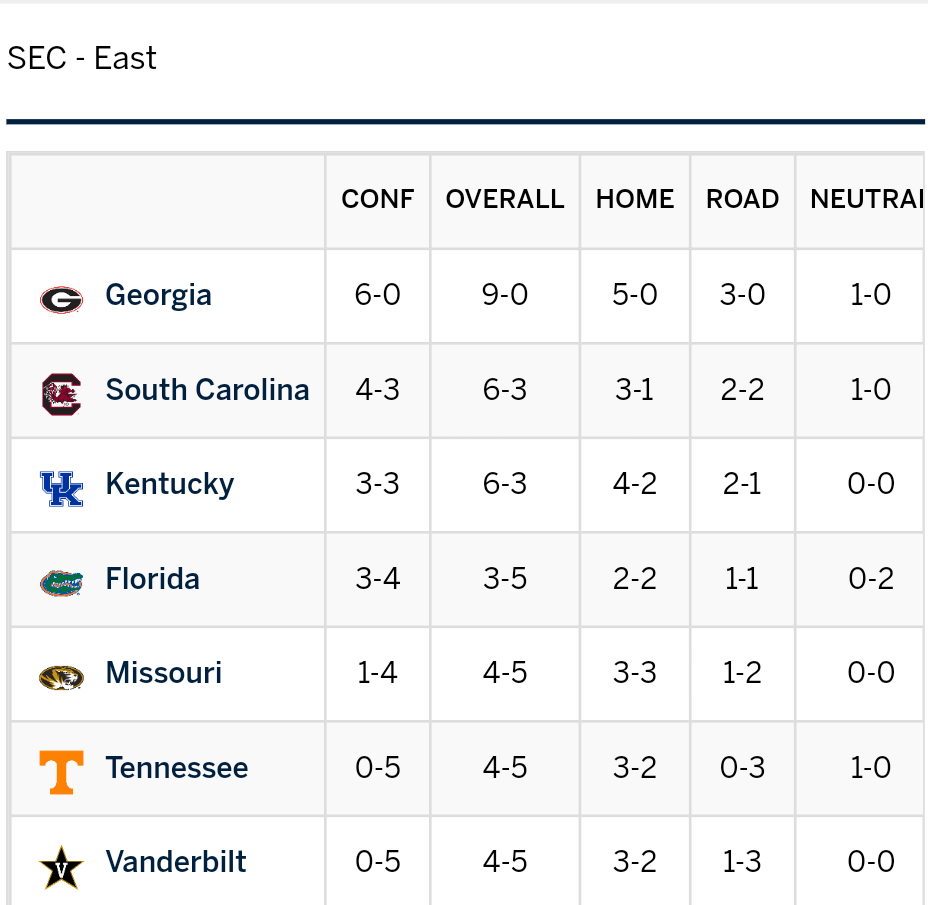
Task: Click the Georgia Bulldogs logo icon
Action: (x=61, y=298)
